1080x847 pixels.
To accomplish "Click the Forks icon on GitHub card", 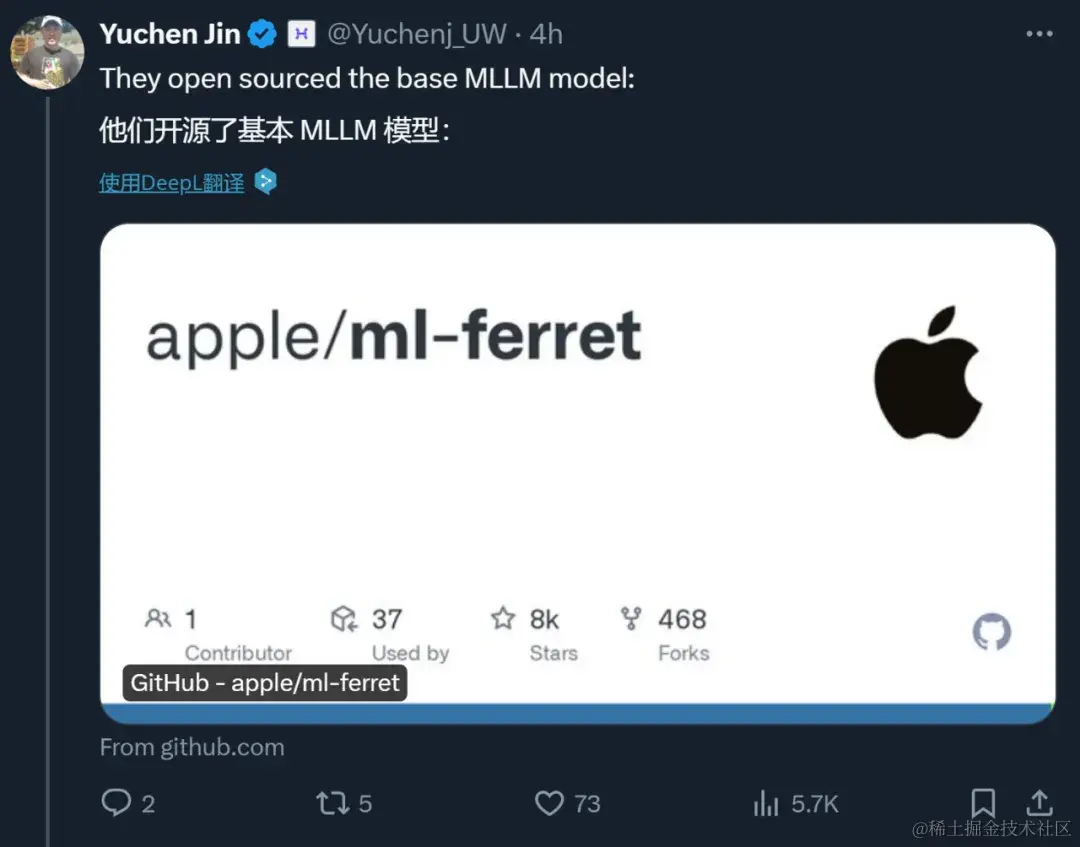I will coord(631,618).
